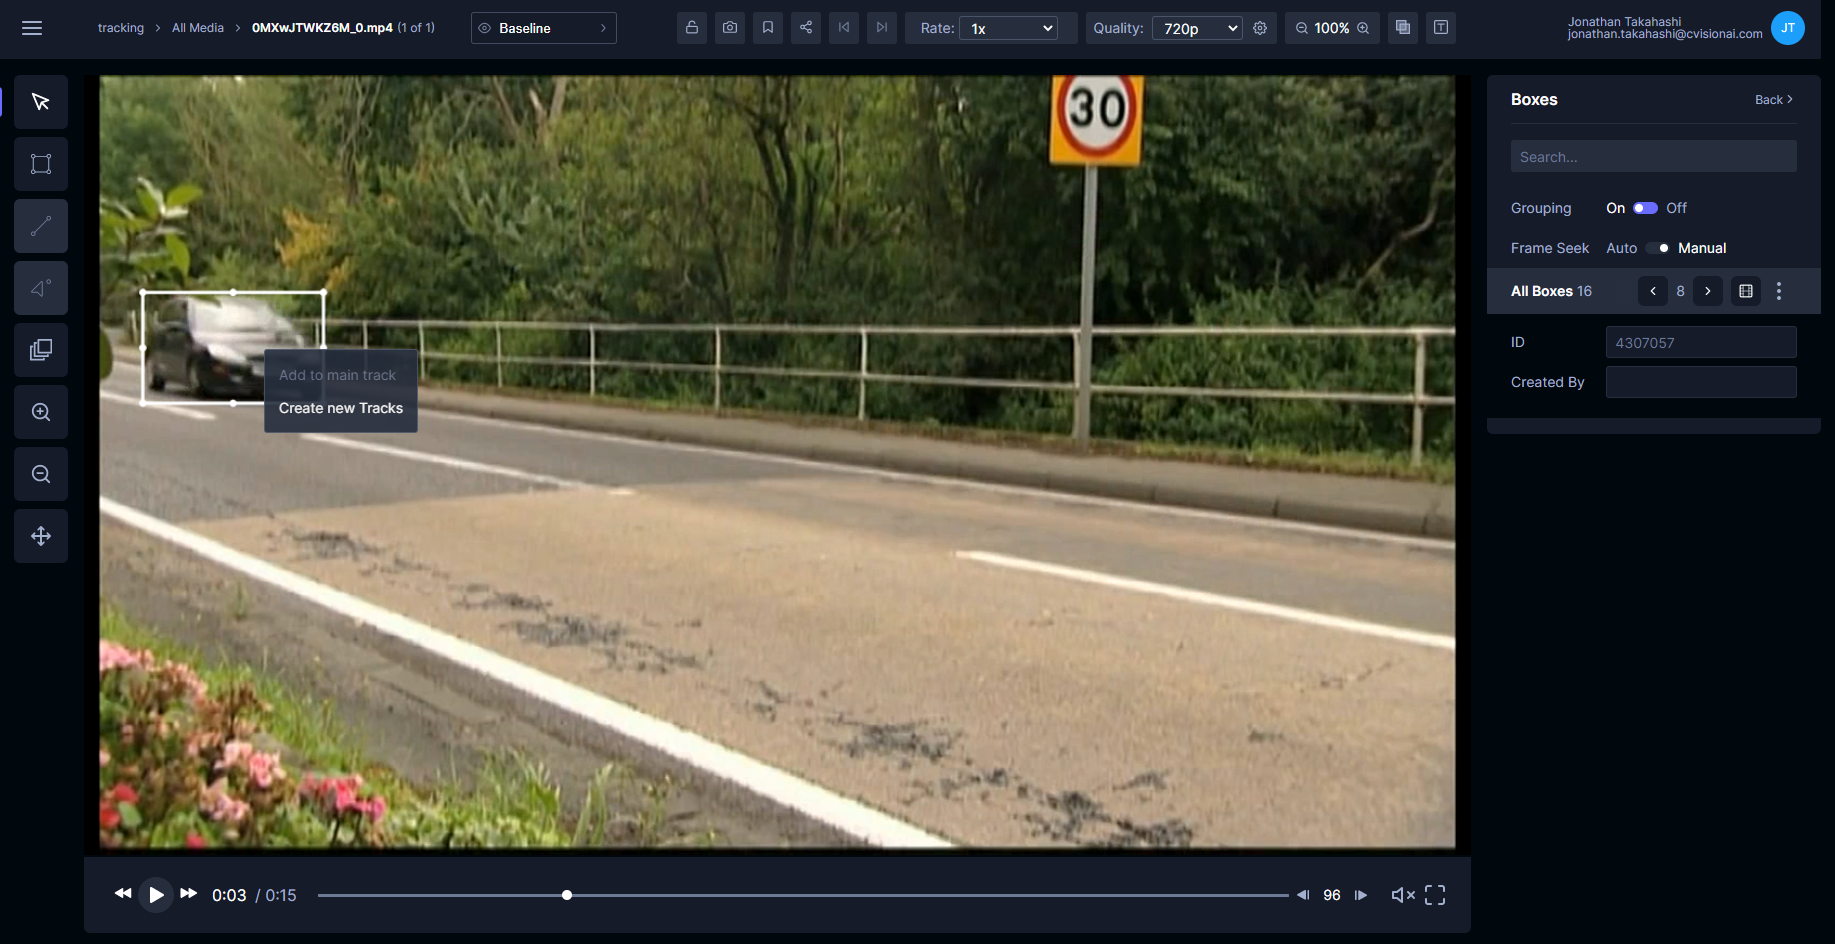Viewport: 1835px width, 944px height.
Task: Click the 100% zoom level text
Action: click(x=1332, y=28)
